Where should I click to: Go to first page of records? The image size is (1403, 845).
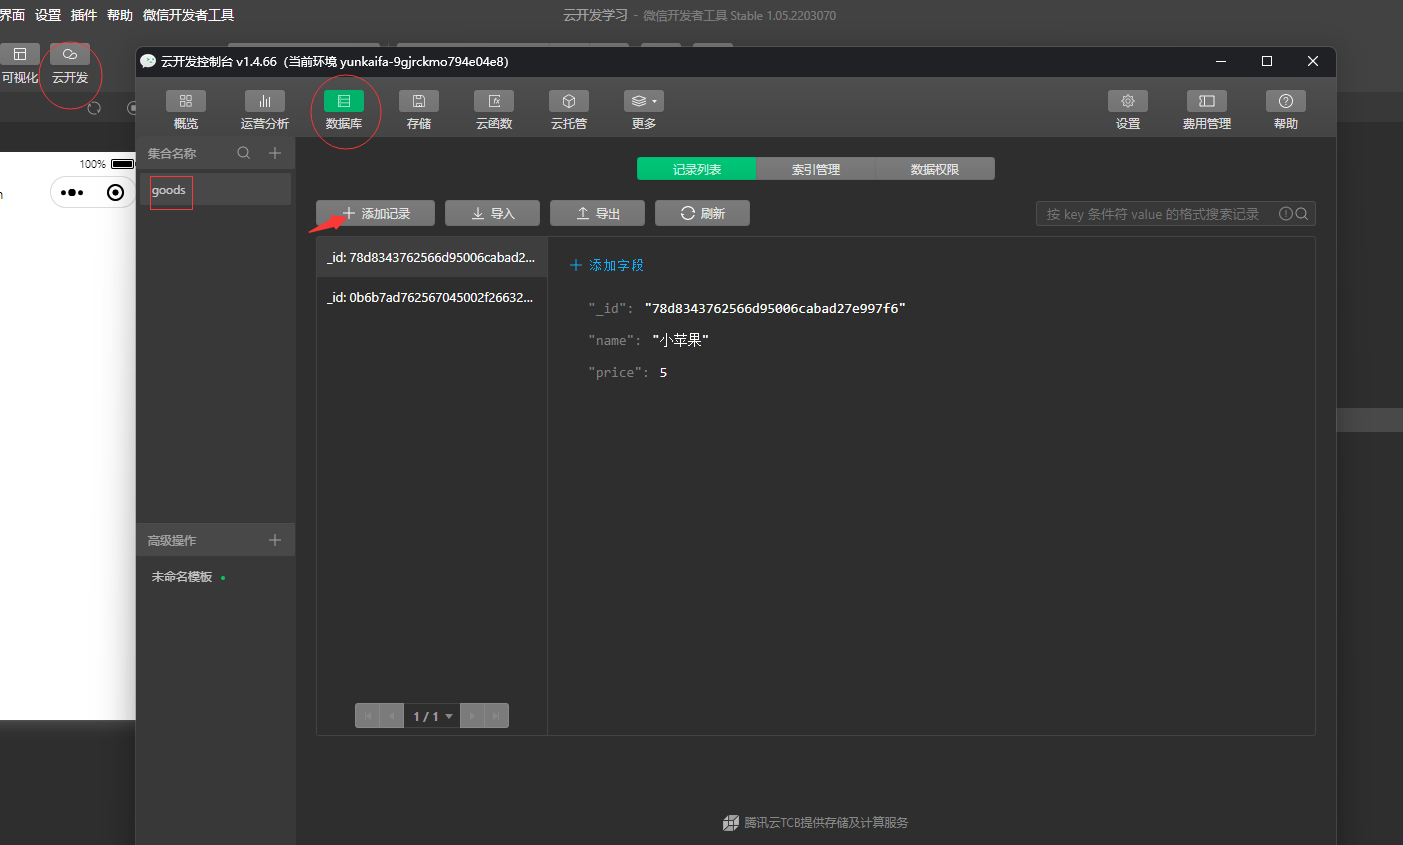(367, 716)
